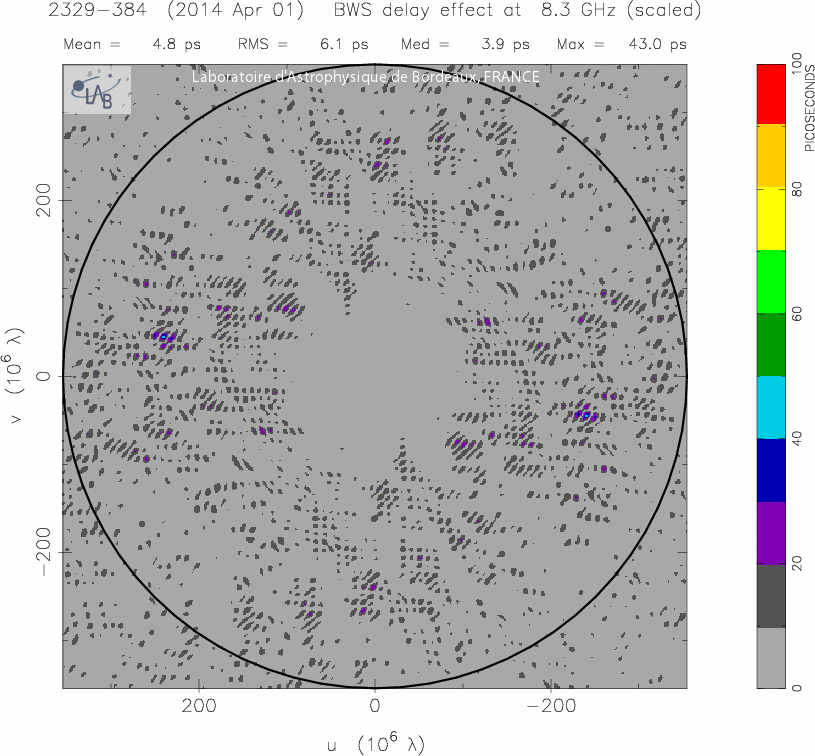The width and height of the screenshot is (815, 756).
Task: Click the dark gray colorbar segment
Action: [x=771, y=596]
